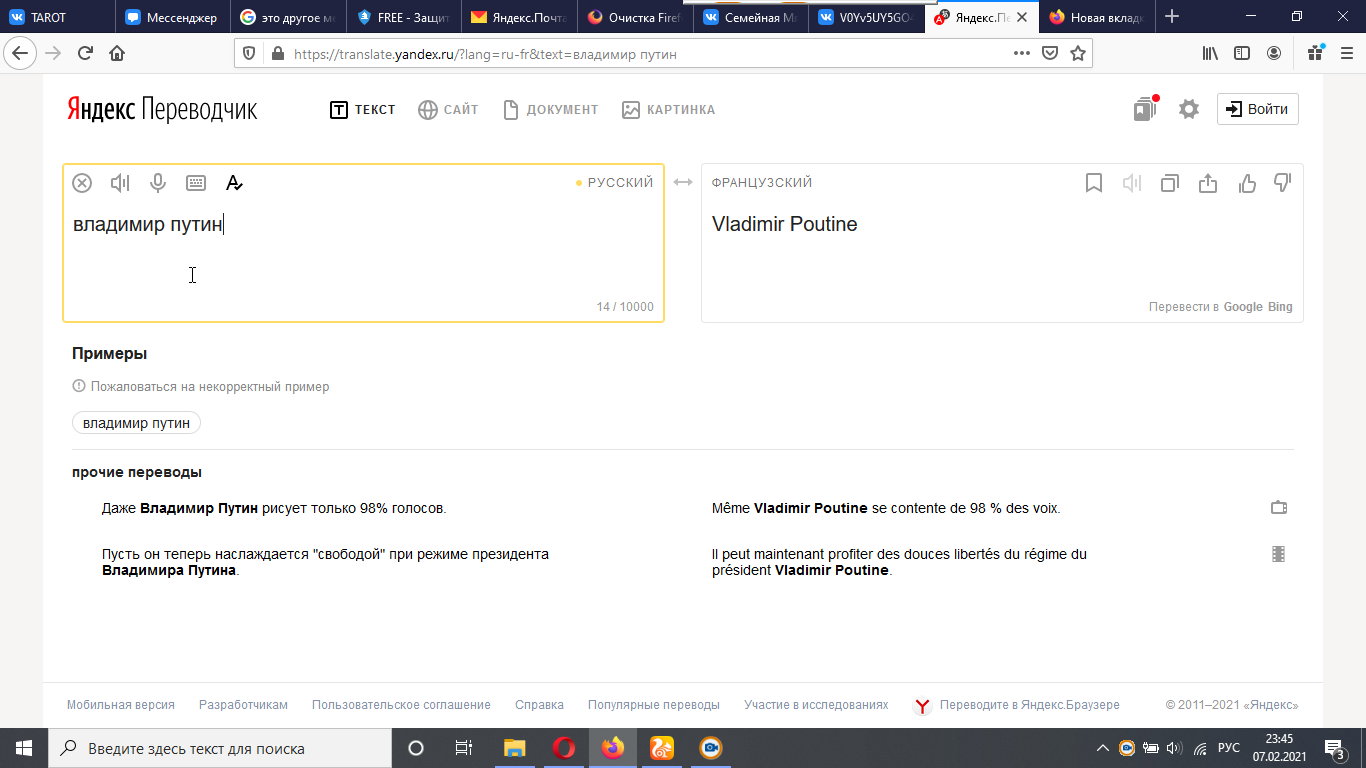The width and height of the screenshot is (1366, 768).
Task: Open the Участие в исследованиях footer link
Action: point(816,705)
